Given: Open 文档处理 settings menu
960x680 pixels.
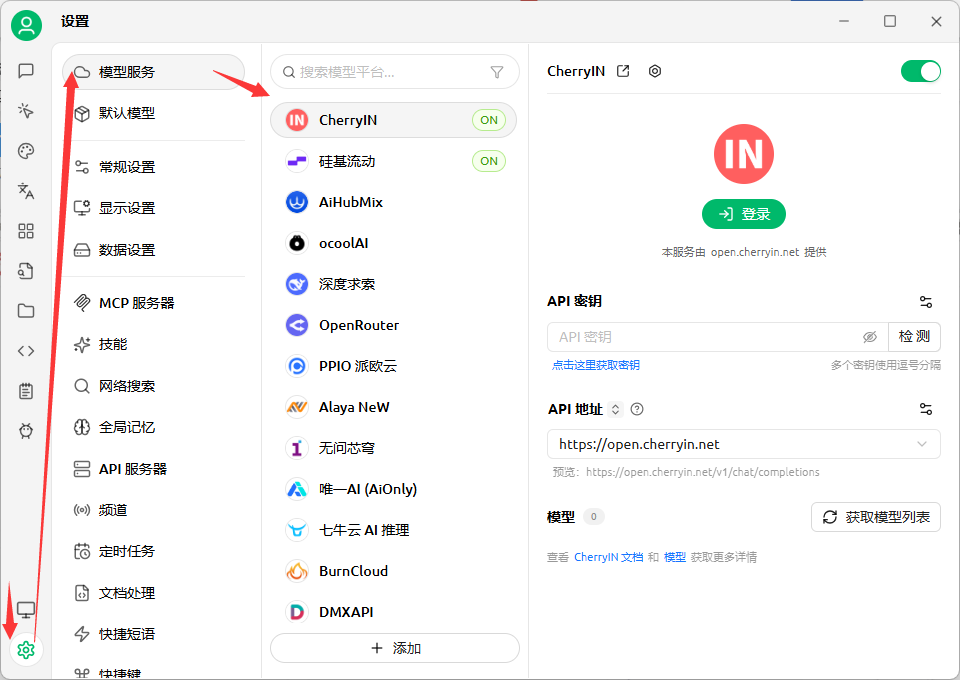Looking at the screenshot, I should click(x=153, y=592).
